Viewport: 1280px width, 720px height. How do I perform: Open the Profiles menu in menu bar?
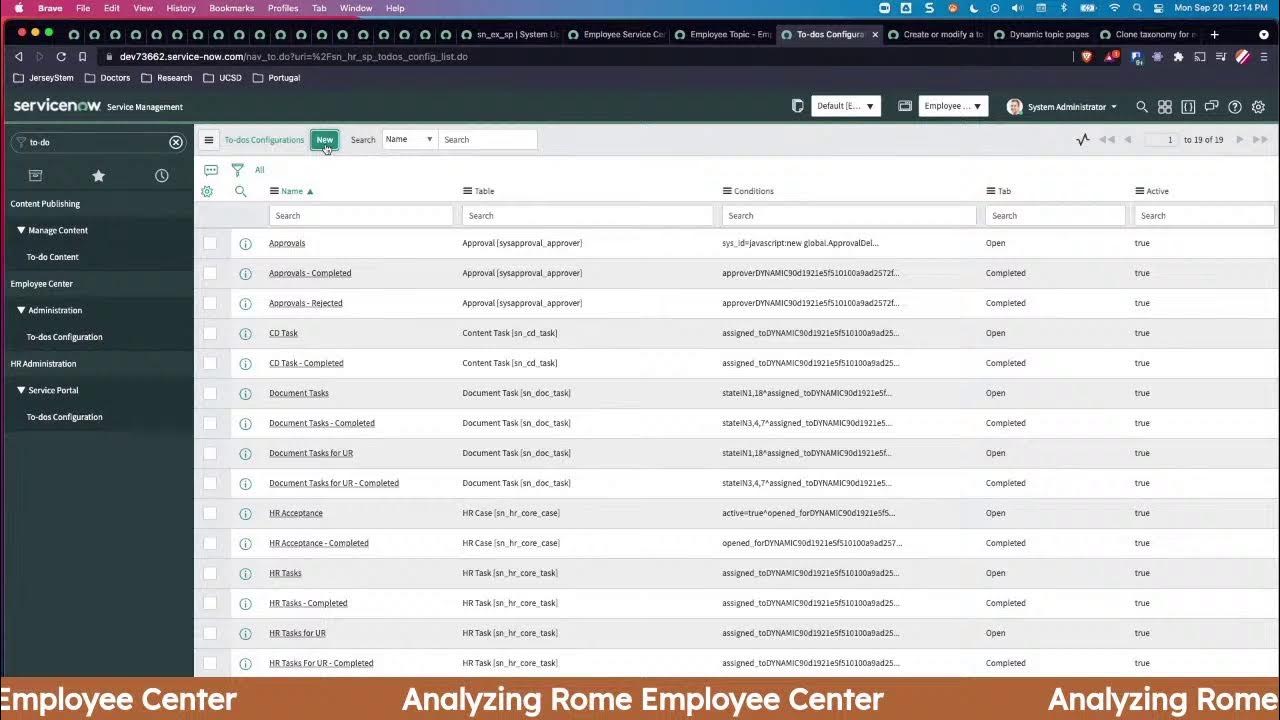click(x=283, y=8)
